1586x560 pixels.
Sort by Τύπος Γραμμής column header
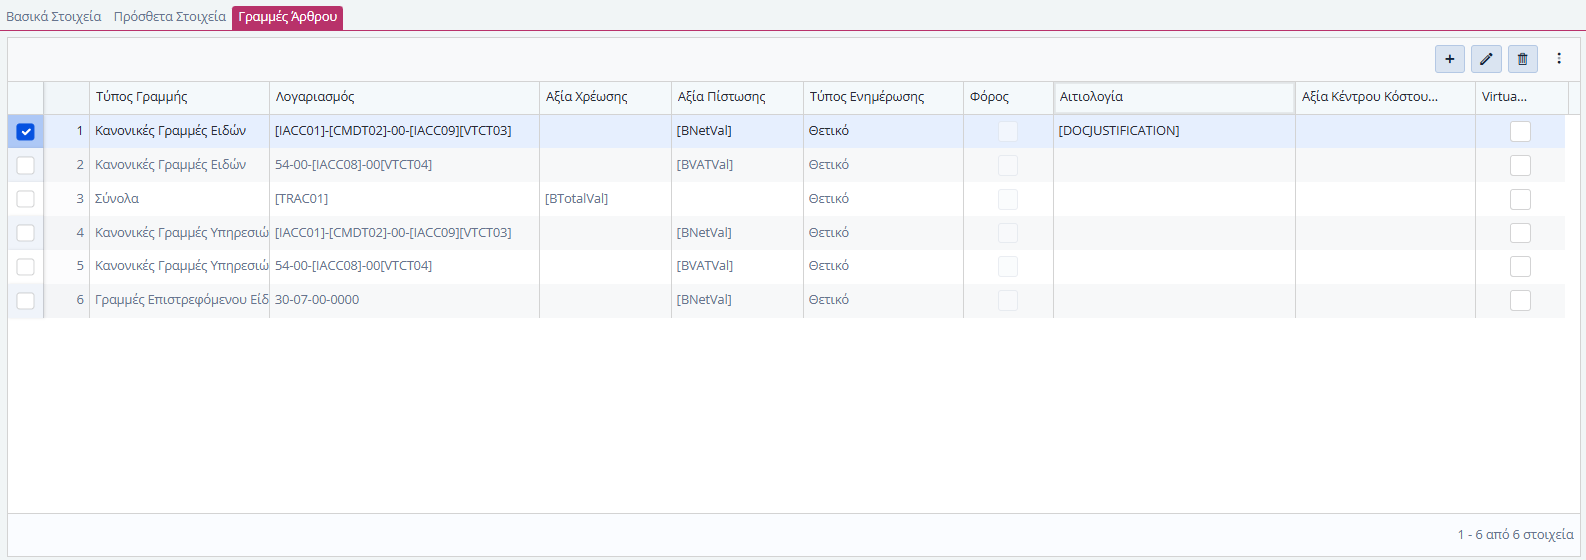point(180,97)
